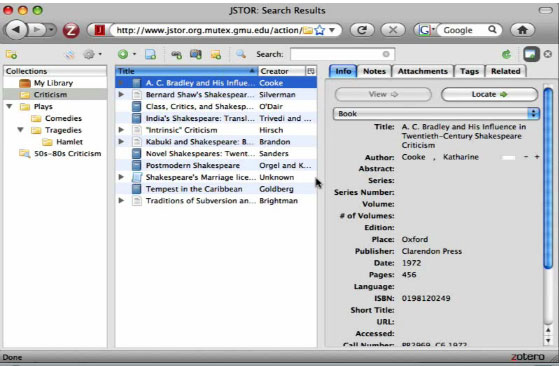Screen dimensions: 559x366
Task: Select the Hamlet collection folder
Action: coord(62,142)
